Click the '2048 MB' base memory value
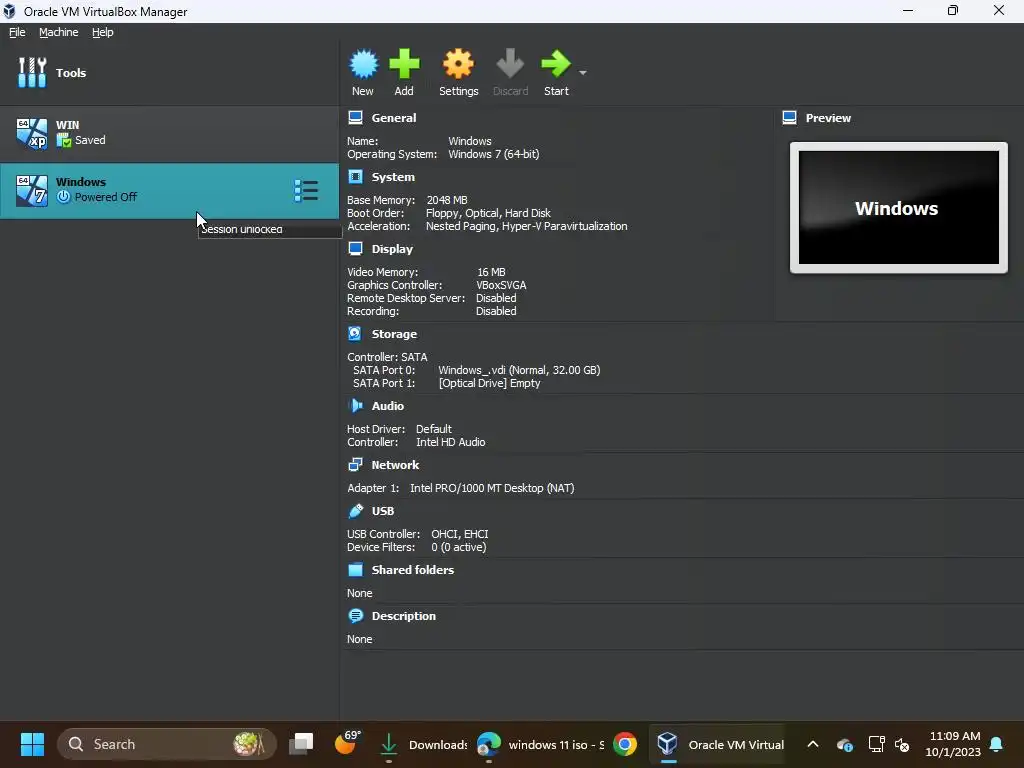The width and height of the screenshot is (1024, 768). click(447, 200)
